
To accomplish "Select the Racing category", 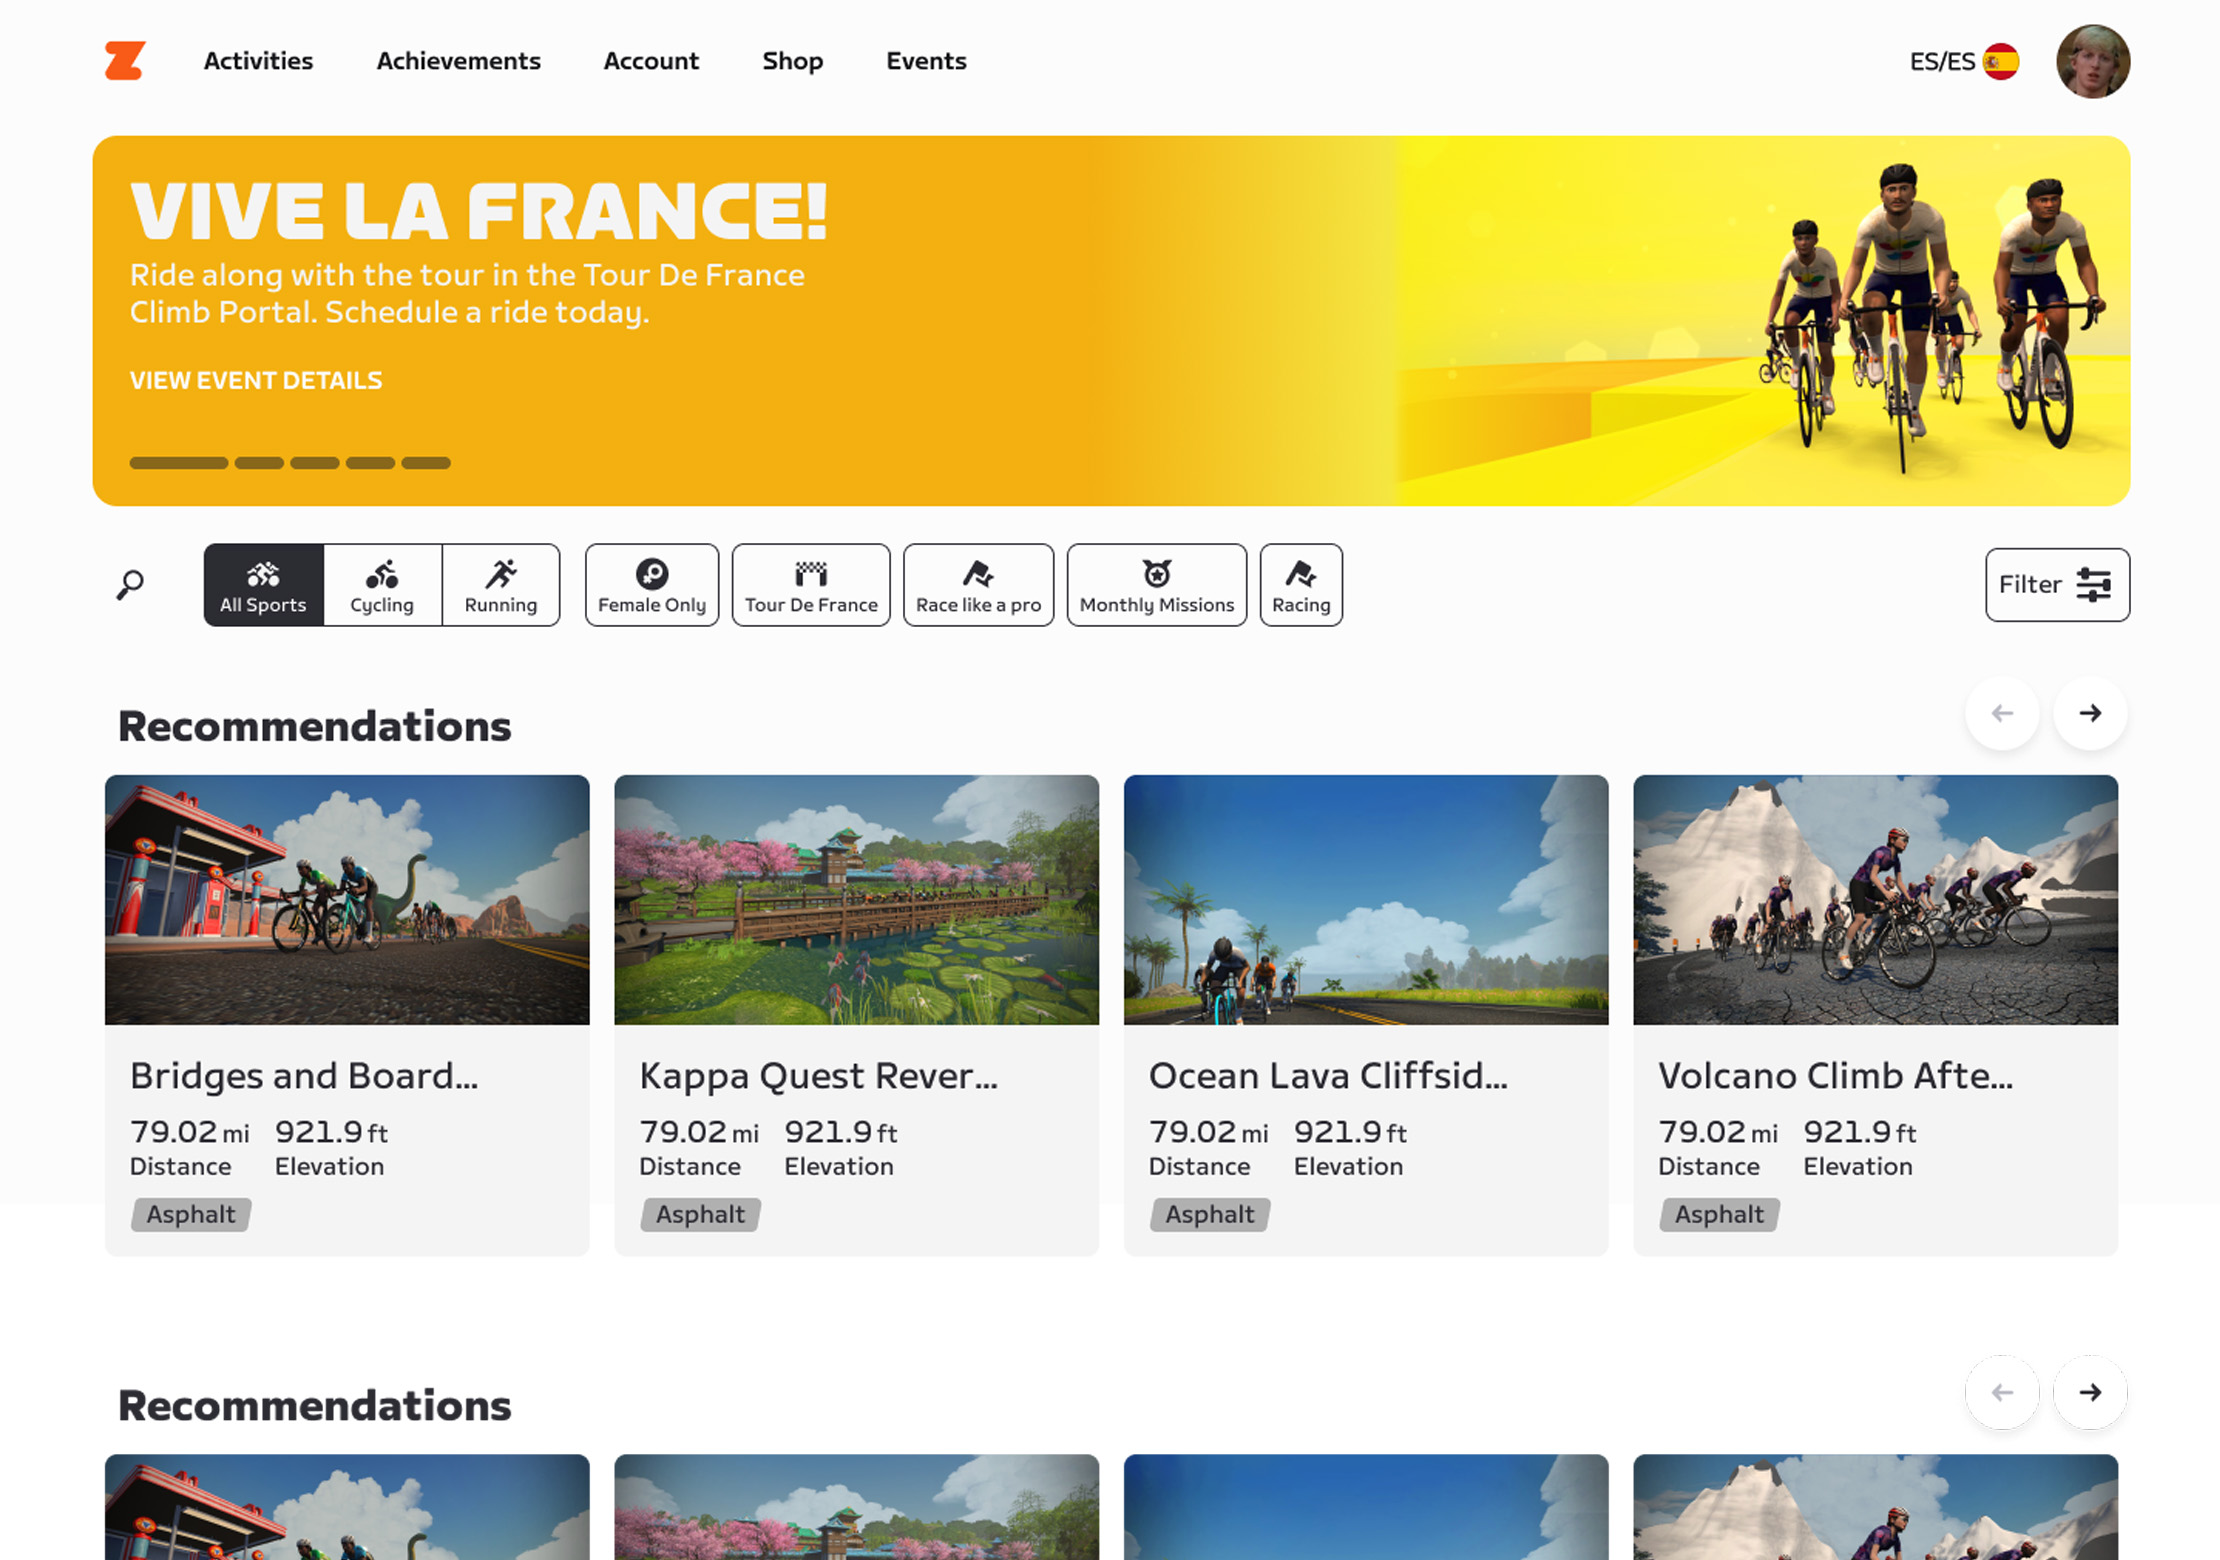I will click(x=1300, y=585).
